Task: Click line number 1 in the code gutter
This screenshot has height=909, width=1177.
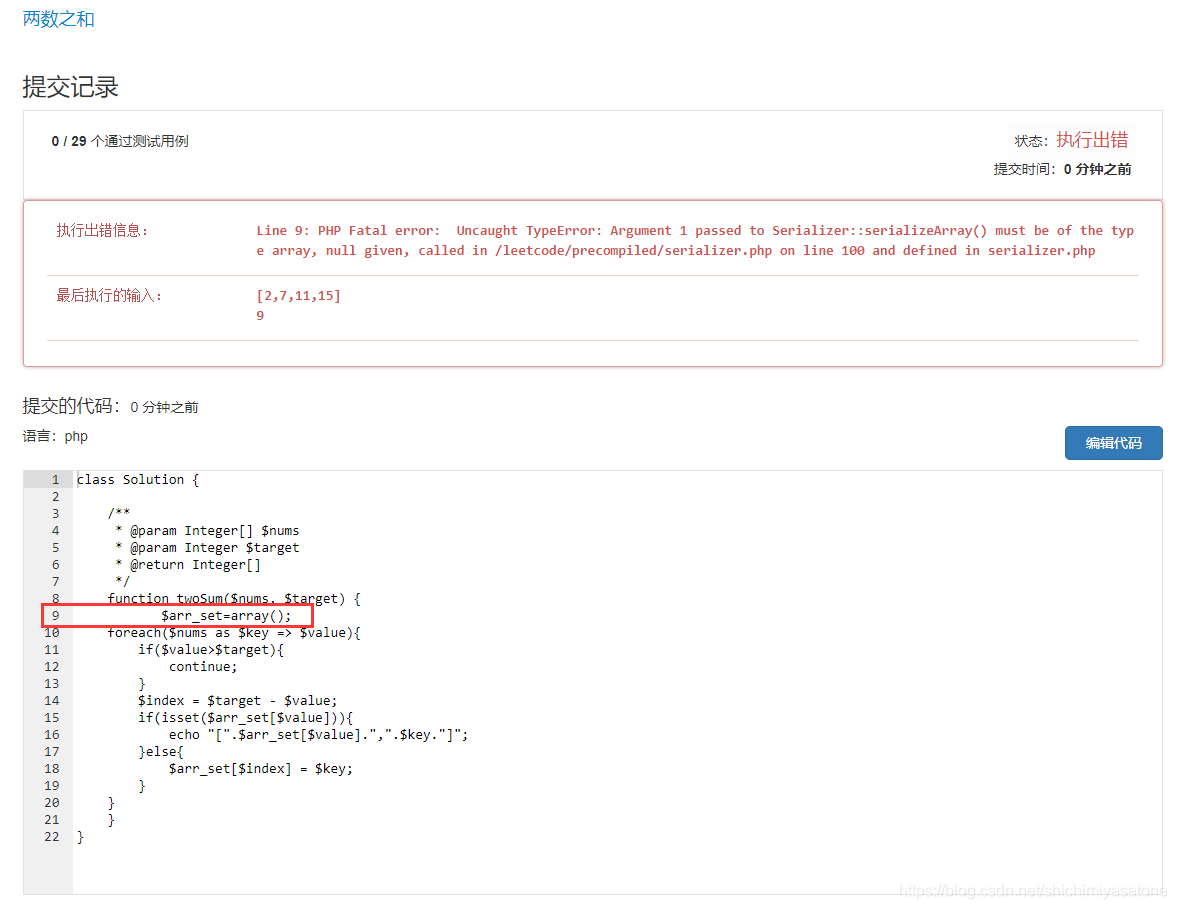Action: click(x=53, y=479)
